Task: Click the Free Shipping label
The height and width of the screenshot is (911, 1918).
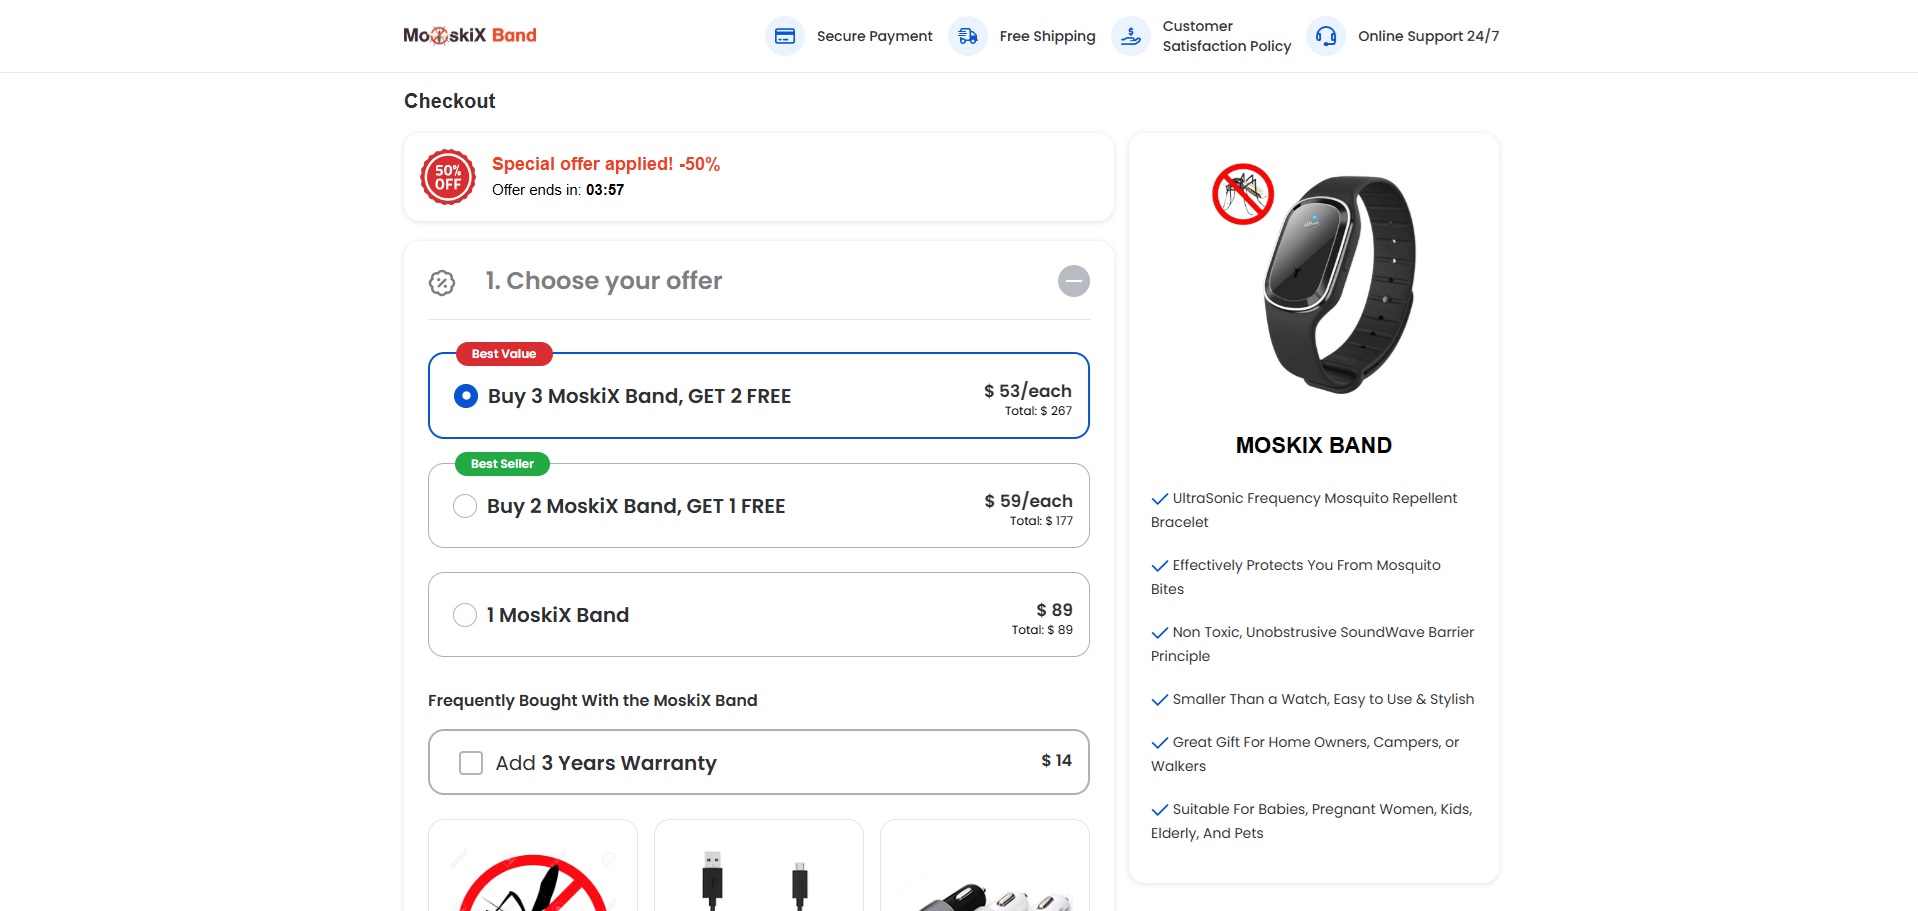Action: click(1047, 36)
